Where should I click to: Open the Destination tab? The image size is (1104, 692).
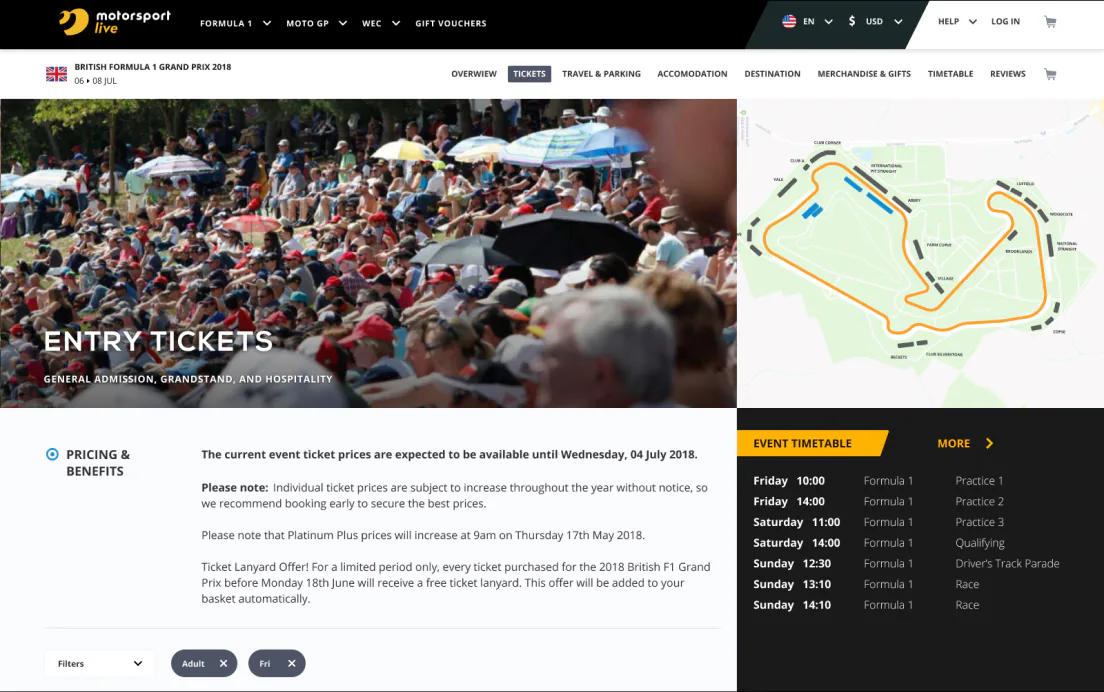[772, 74]
